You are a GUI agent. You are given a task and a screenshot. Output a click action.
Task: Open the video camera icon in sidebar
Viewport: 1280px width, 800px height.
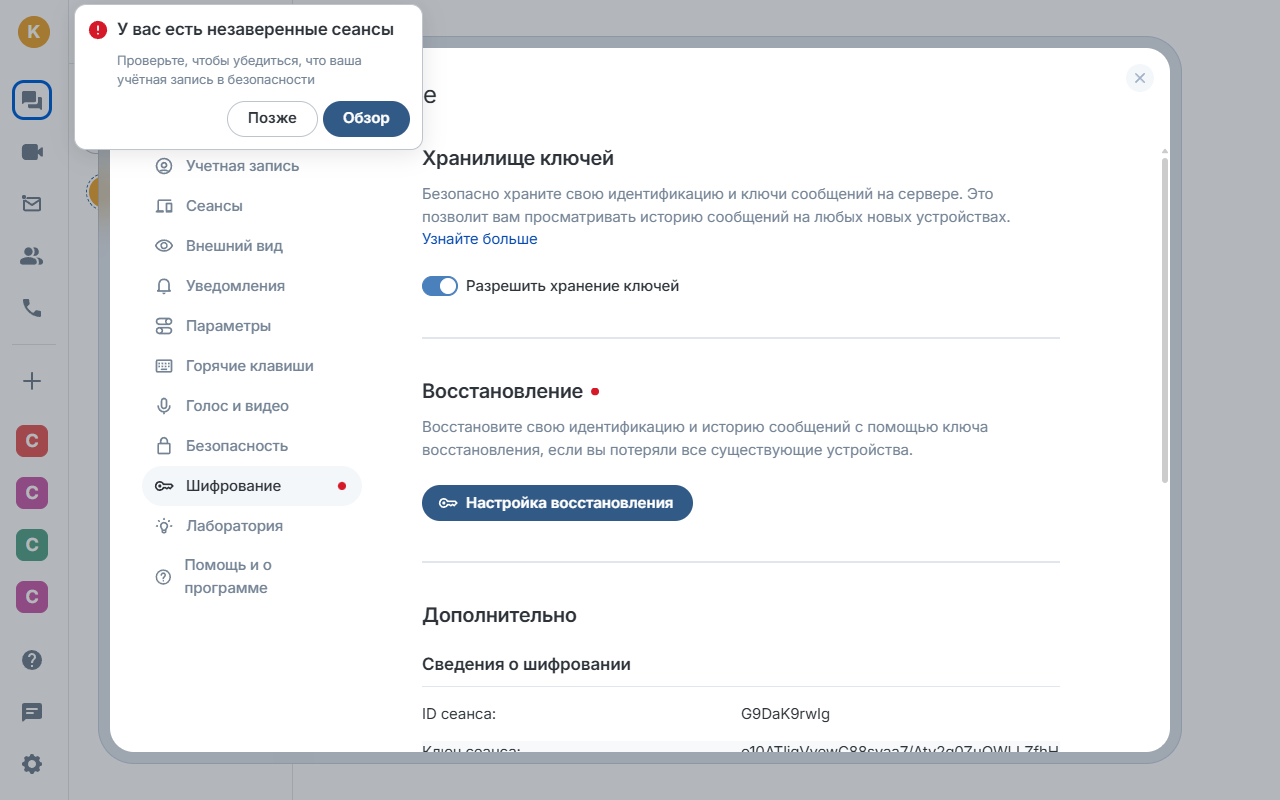point(32,152)
